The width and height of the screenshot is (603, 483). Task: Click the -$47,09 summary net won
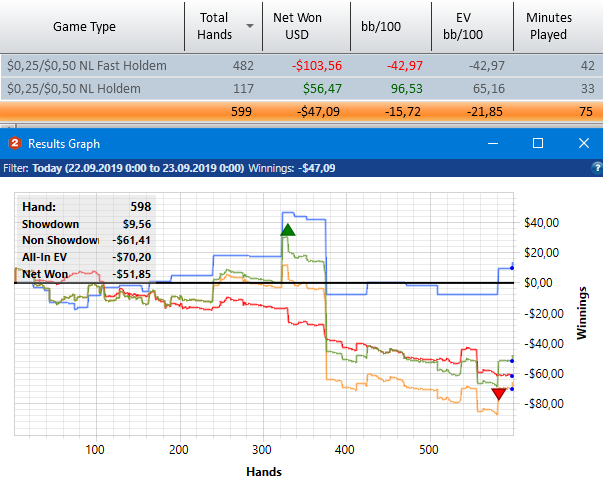318,112
